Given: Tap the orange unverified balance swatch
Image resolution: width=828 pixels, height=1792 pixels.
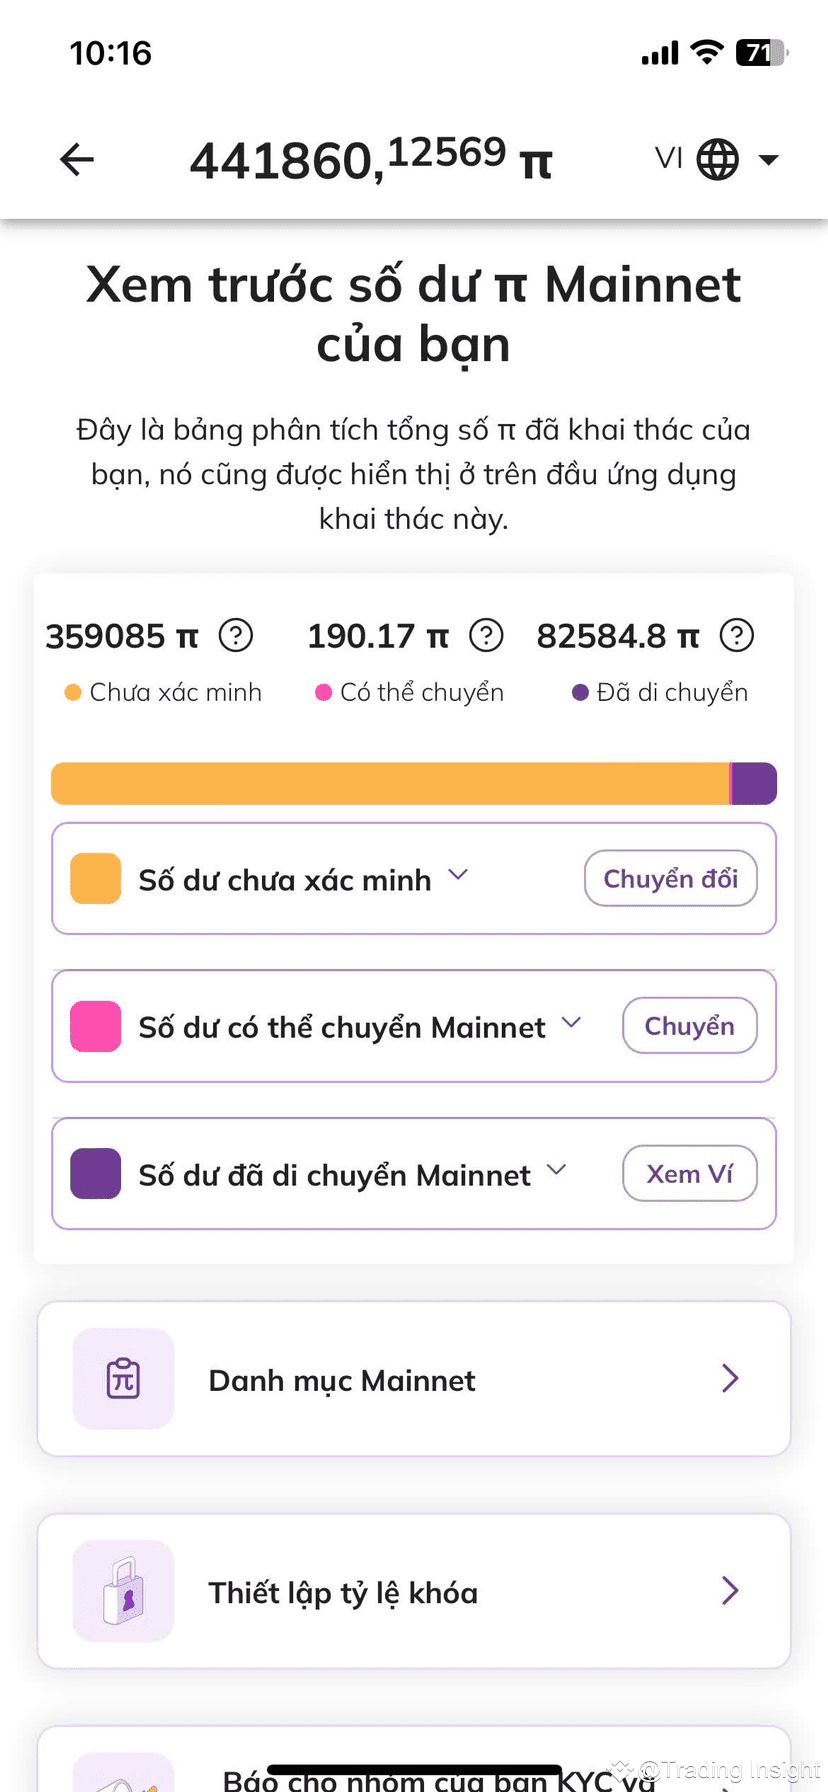Looking at the screenshot, I should [96, 878].
